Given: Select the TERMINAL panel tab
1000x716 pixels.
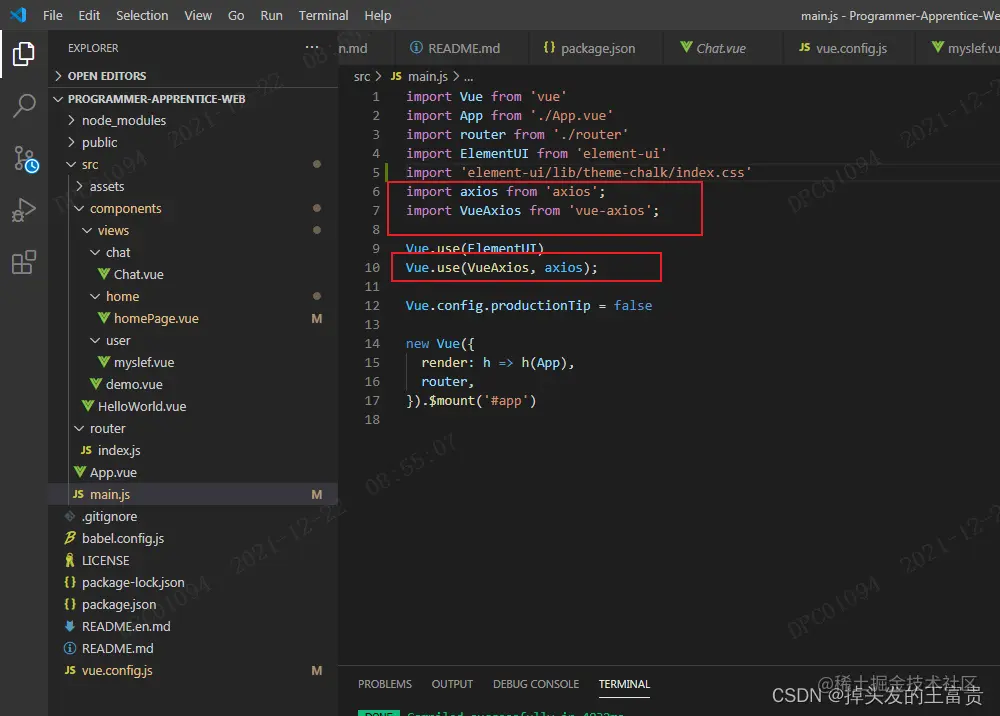Looking at the screenshot, I should point(624,684).
